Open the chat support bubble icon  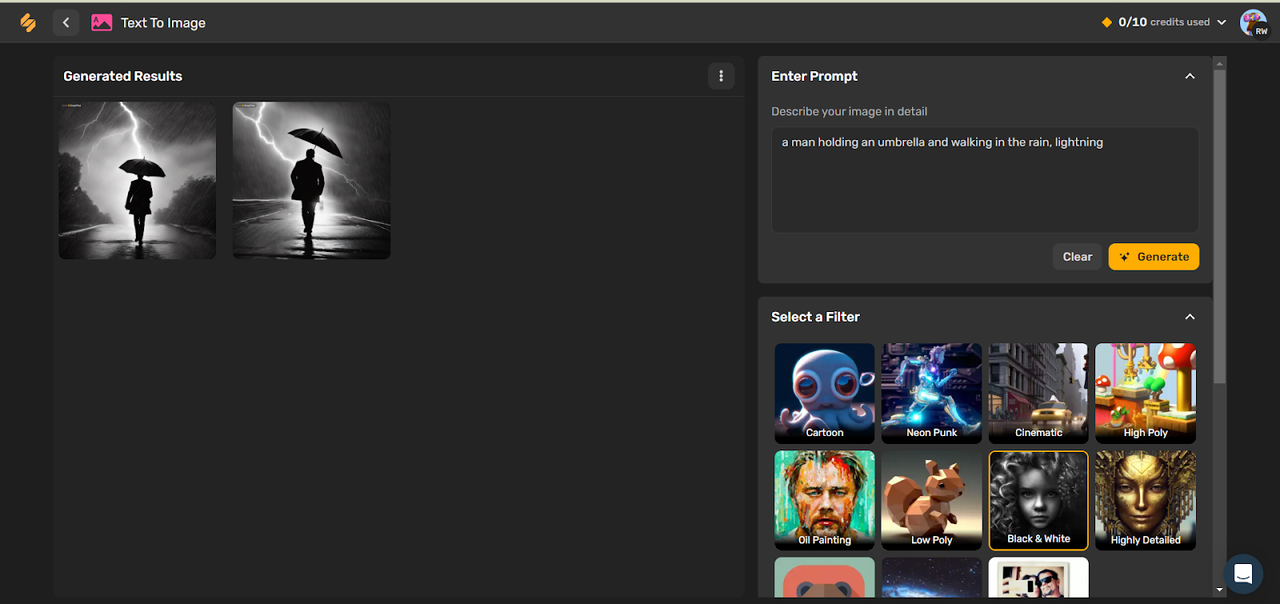(1243, 574)
